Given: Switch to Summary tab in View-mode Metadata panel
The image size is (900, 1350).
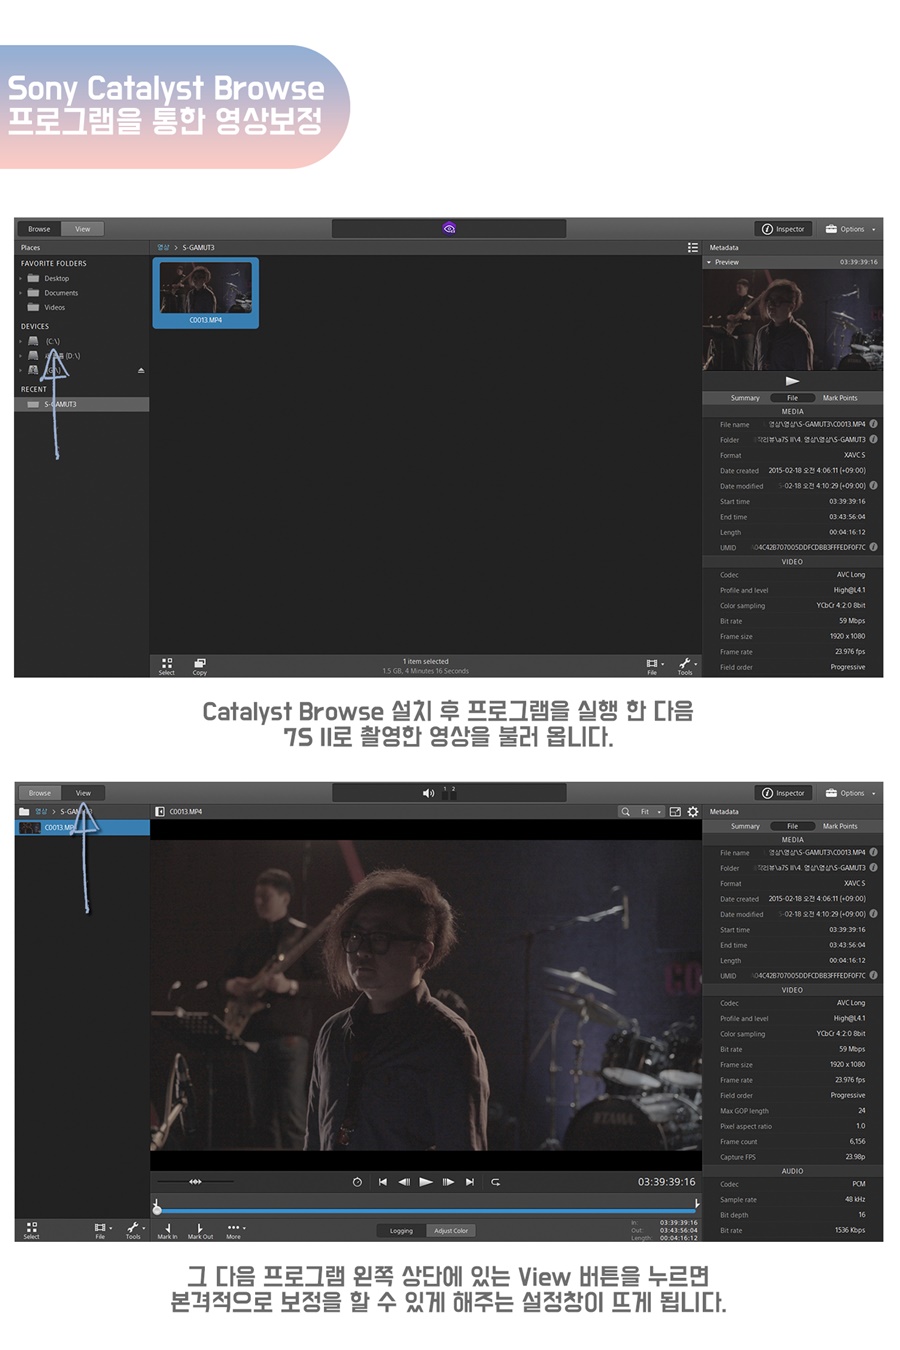Looking at the screenshot, I should click(x=745, y=826).
